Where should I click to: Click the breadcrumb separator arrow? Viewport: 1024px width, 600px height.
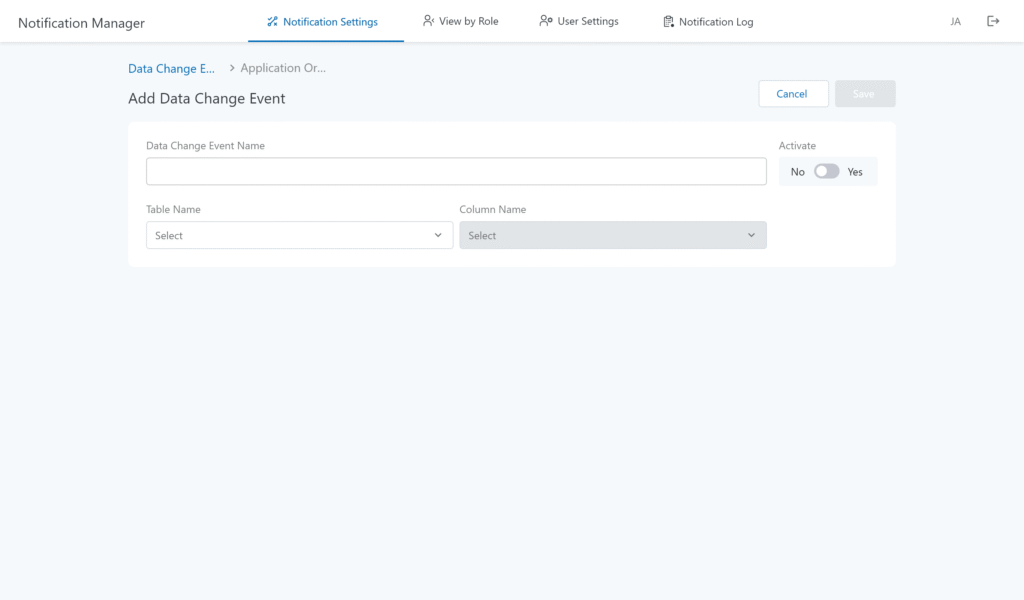(x=232, y=68)
